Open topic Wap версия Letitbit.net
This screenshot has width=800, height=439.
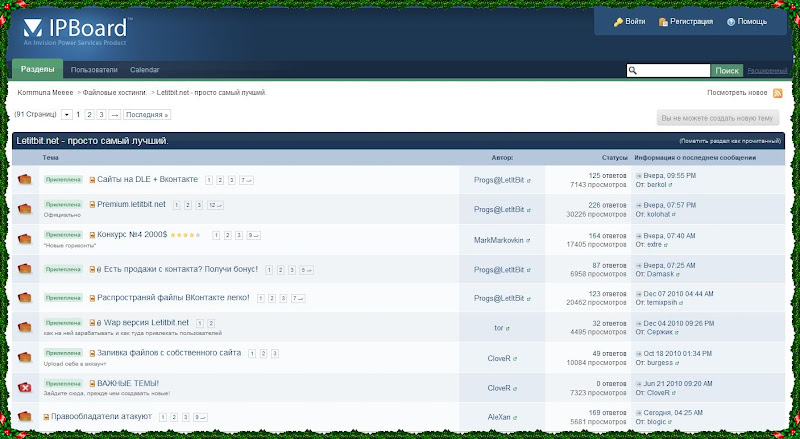(x=146, y=323)
